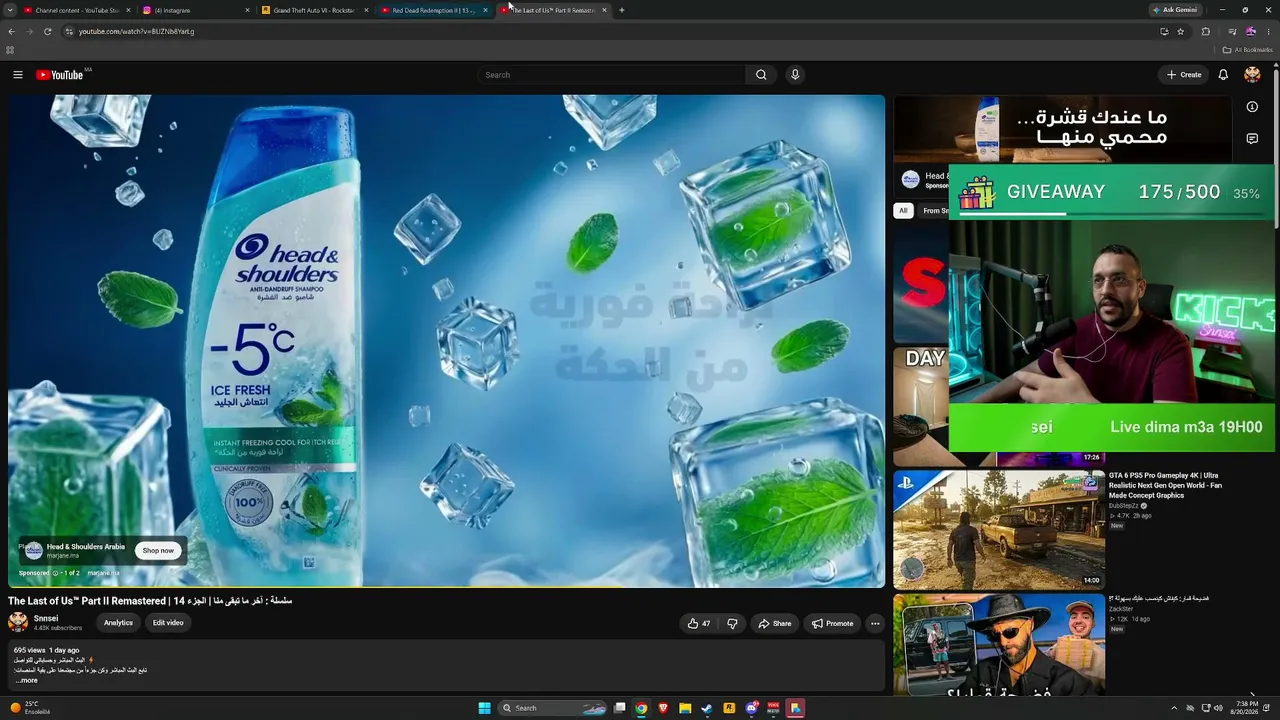
Task: Open the YouTube guide hamburger menu
Action: tap(17, 75)
